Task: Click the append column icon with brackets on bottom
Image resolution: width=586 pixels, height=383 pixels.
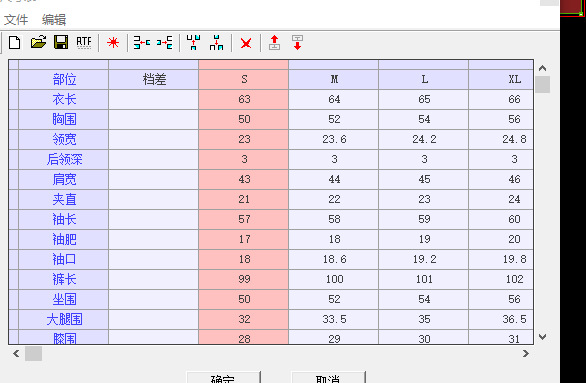Action: click(216, 43)
